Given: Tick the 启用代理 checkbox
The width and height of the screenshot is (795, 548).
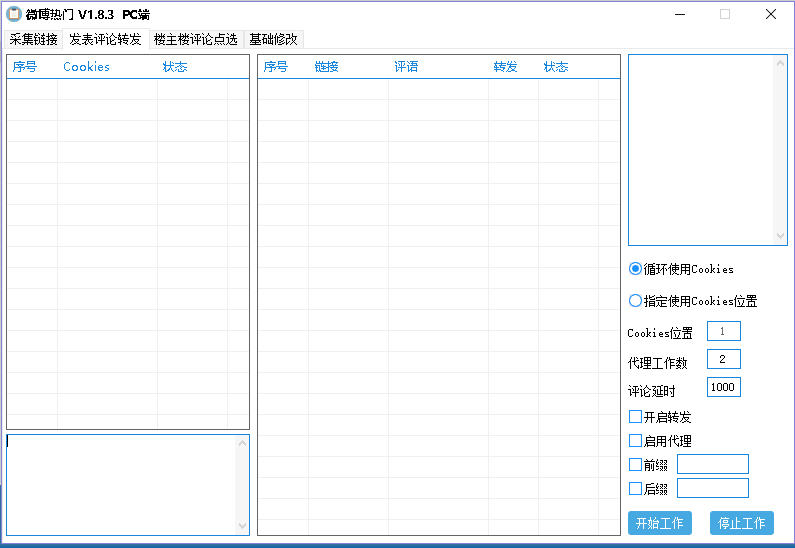Looking at the screenshot, I should click(x=635, y=440).
